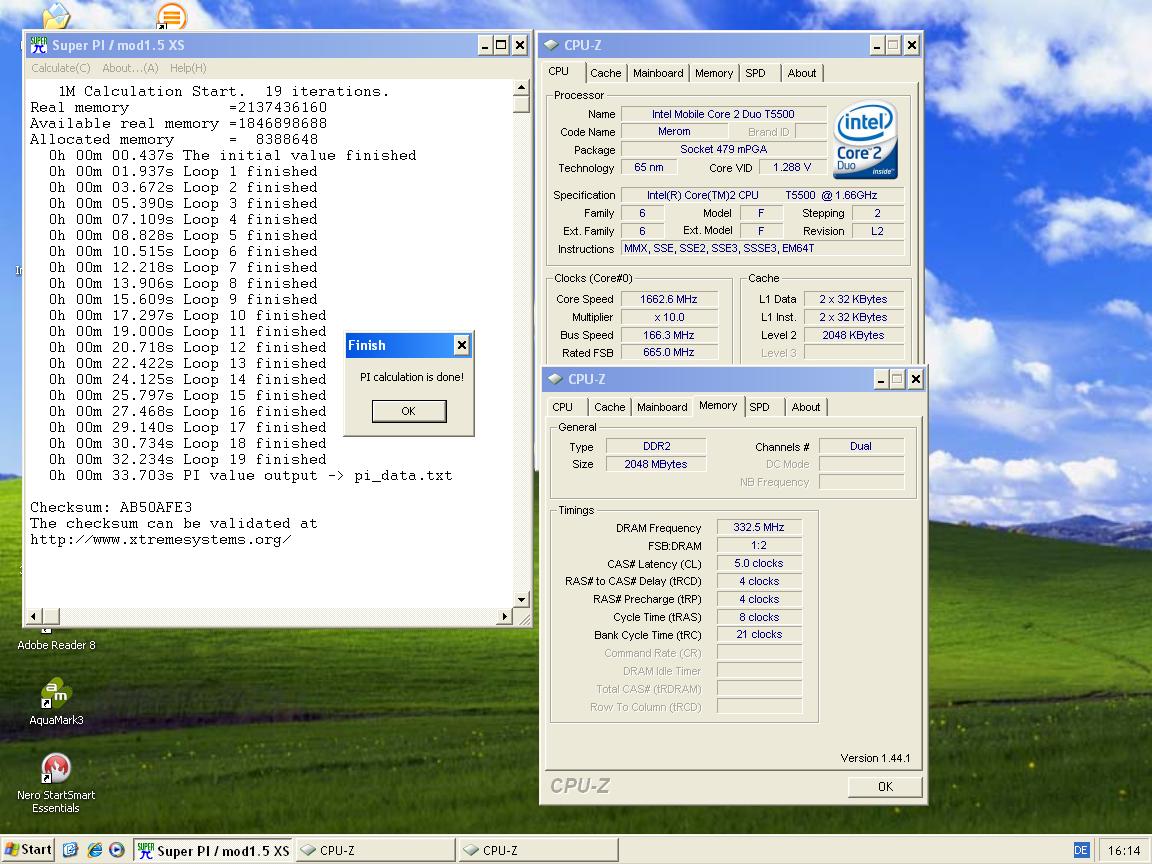The width and height of the screenshot is (1152, 864).
Task: Switch to Memory tab in upper CPU-Z window
Action: pos(713,73)
